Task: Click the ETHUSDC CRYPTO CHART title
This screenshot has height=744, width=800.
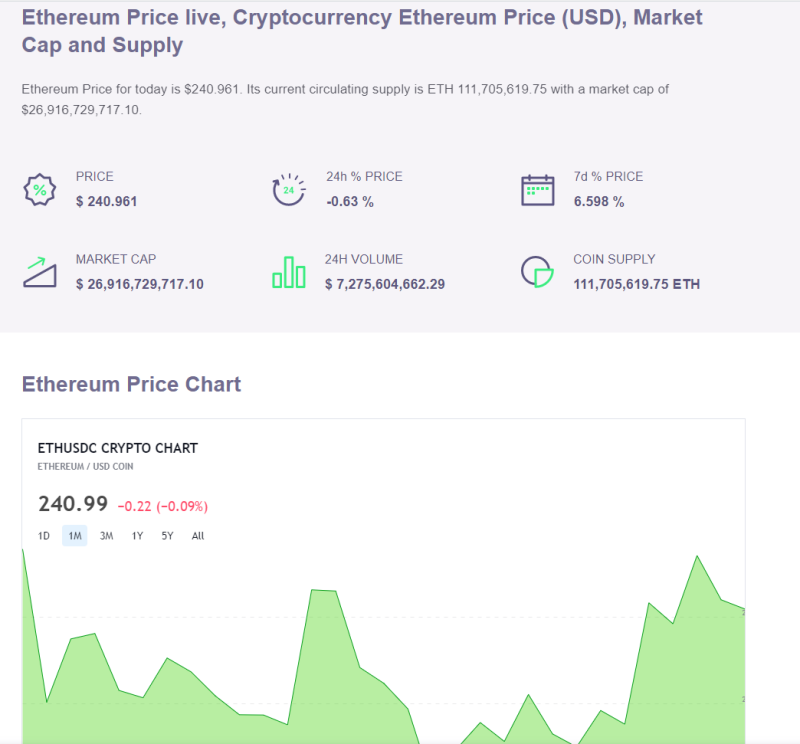Action: (x=117, y=448)
